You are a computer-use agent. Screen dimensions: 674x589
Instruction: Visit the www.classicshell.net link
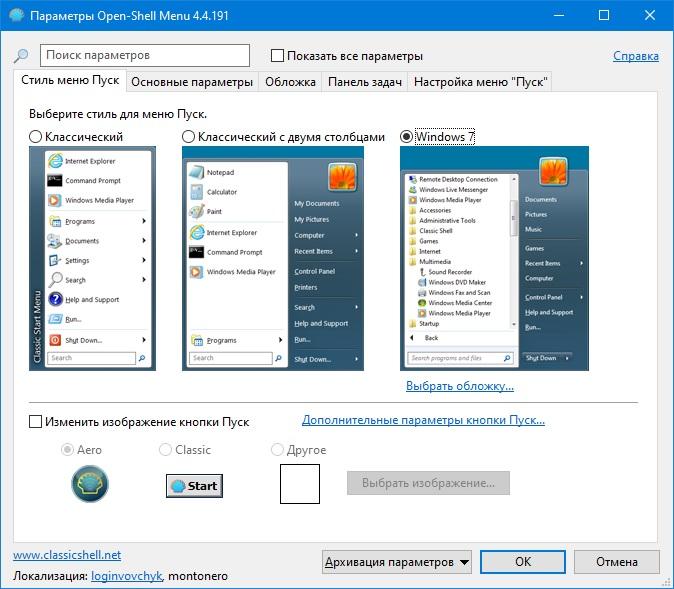[x=67, y=555]
